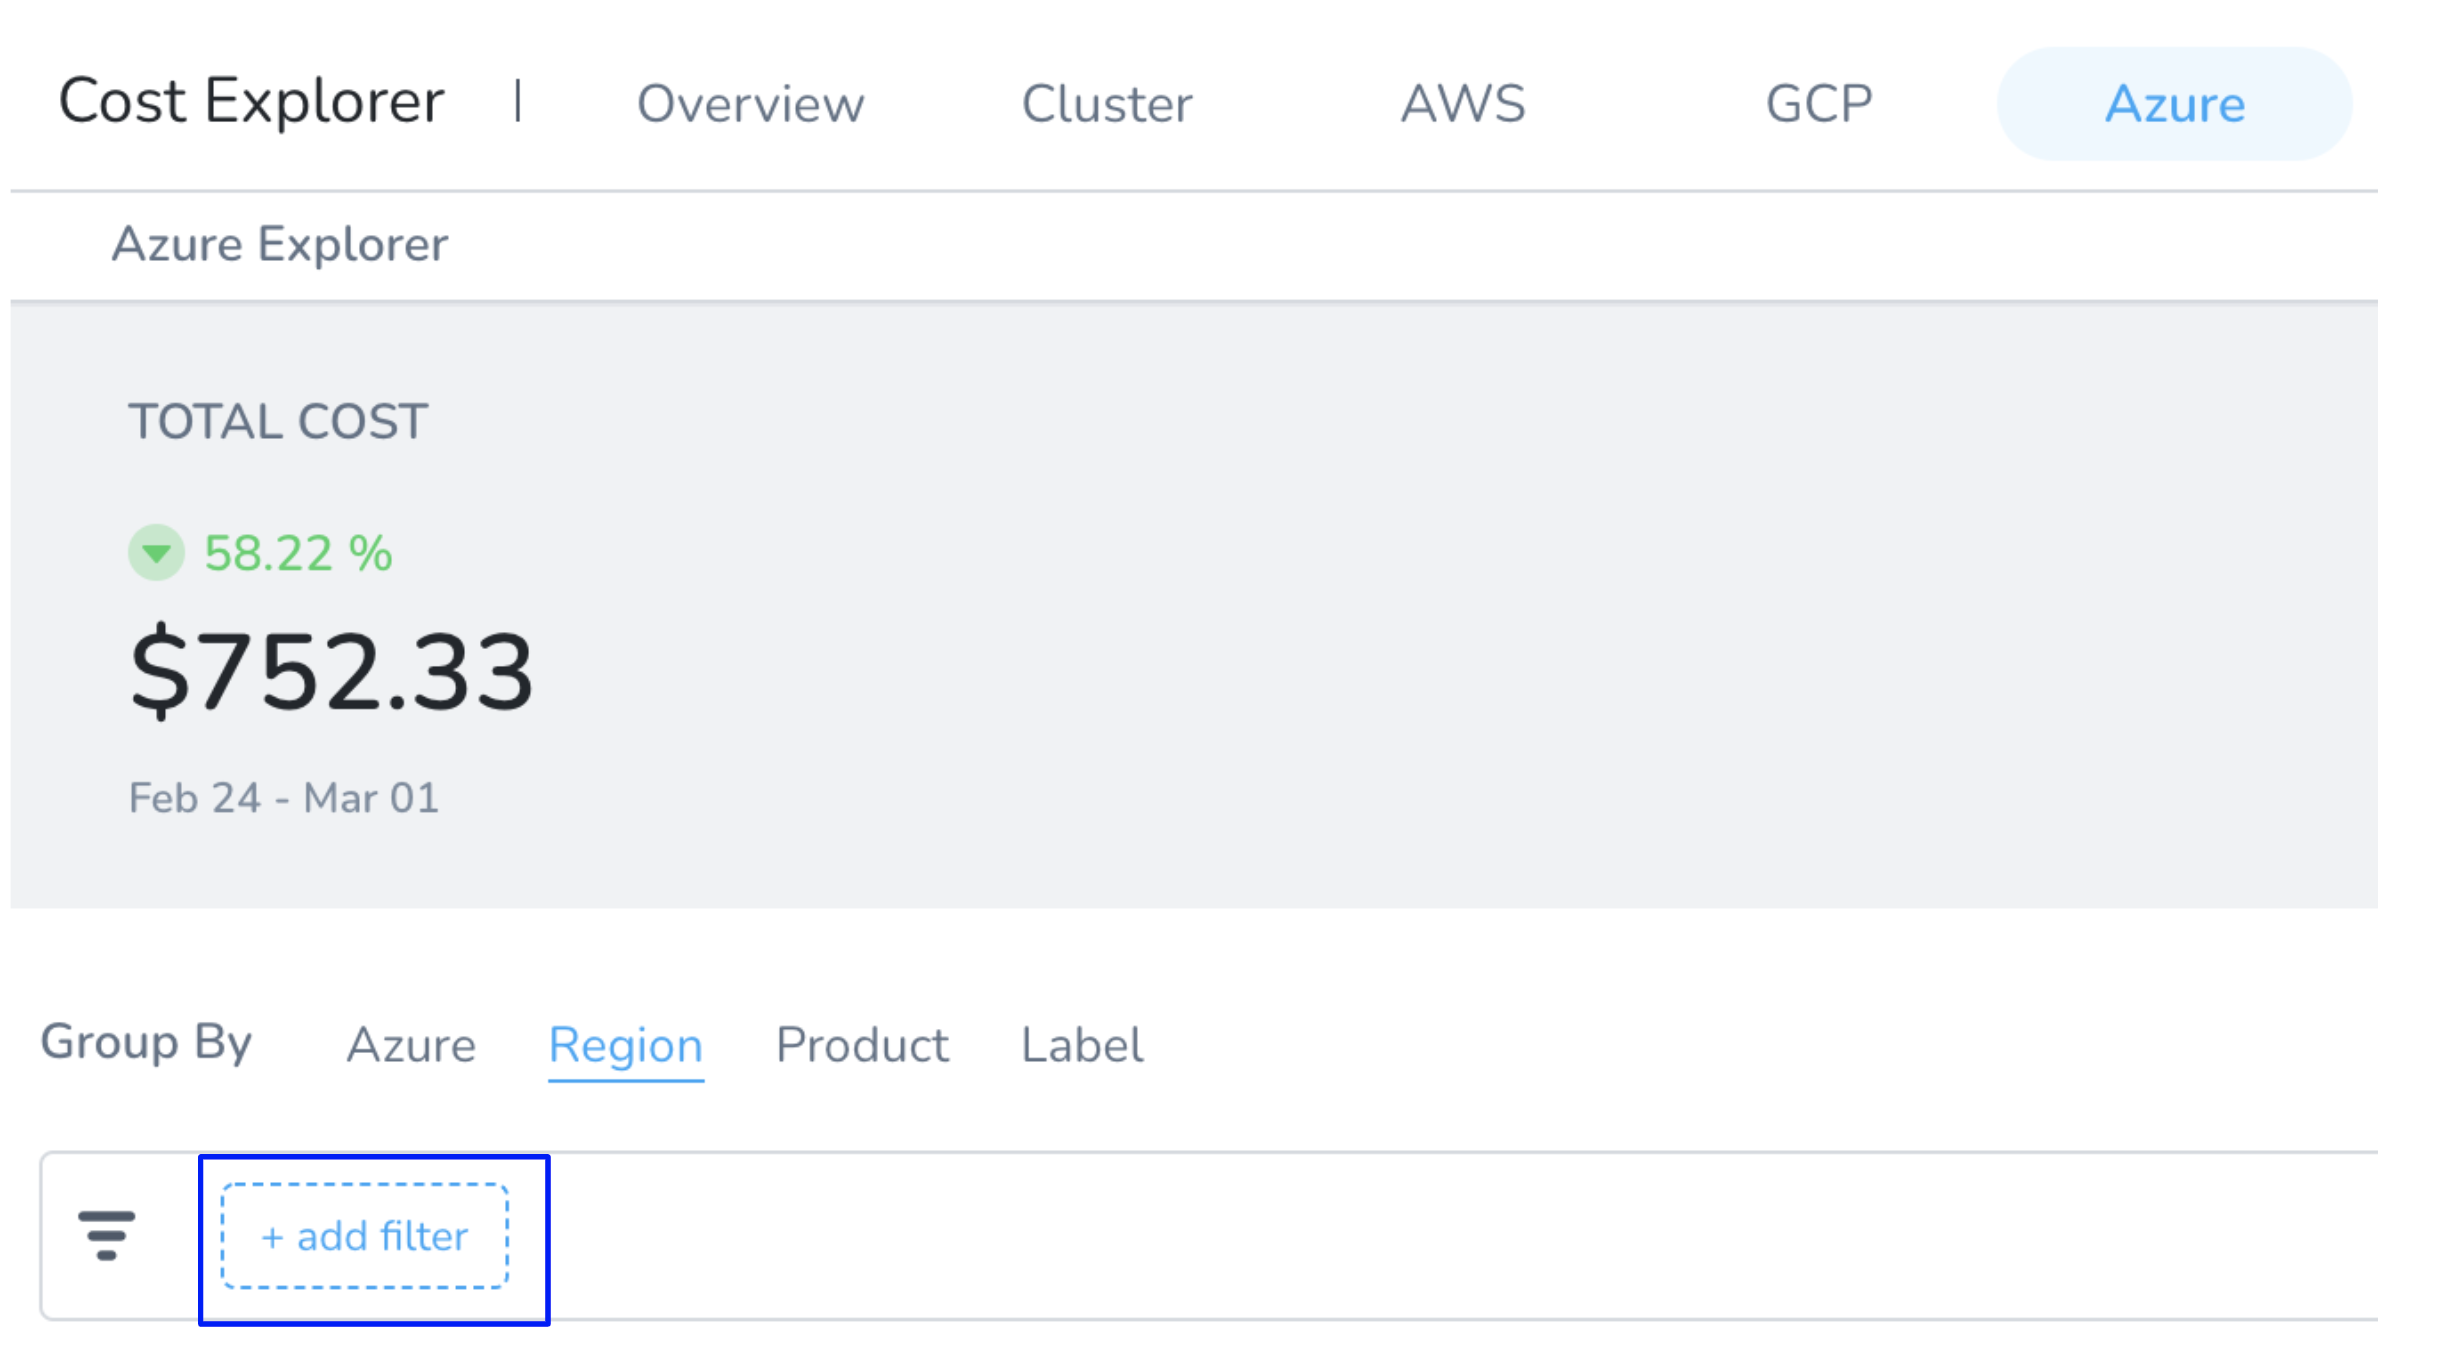Switch to the Cluster tab
Screen dimensions: 2440x1354
pos(1107,104)
